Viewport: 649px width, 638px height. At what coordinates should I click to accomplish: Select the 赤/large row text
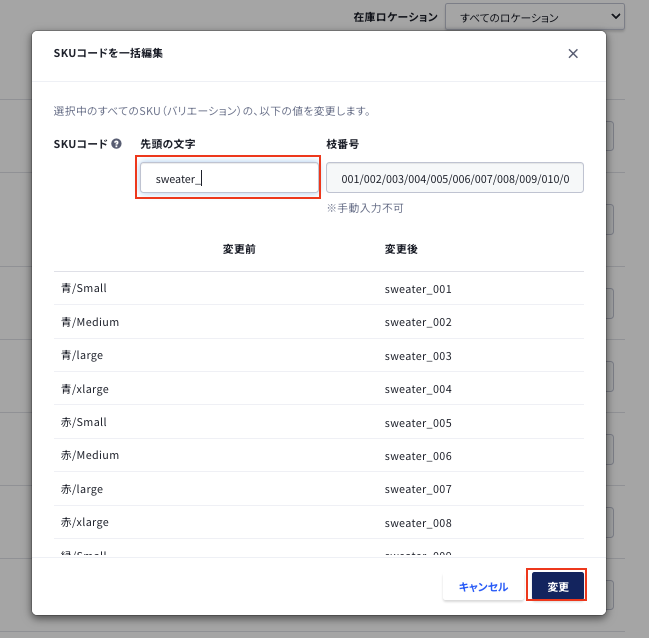[82, 489]
